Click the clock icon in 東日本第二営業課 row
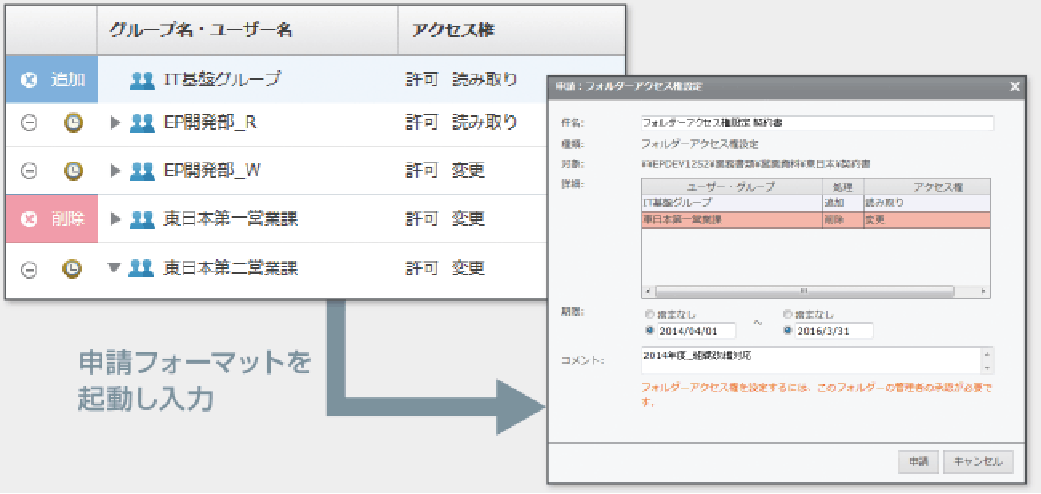Image resolution: width=1041 pixels, height=494 pixels. [73, 268]
